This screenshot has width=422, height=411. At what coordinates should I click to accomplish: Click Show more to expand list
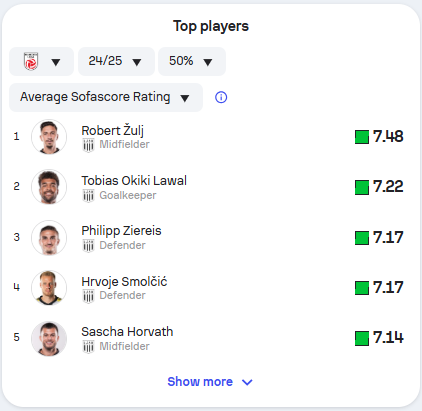point(200,382)
